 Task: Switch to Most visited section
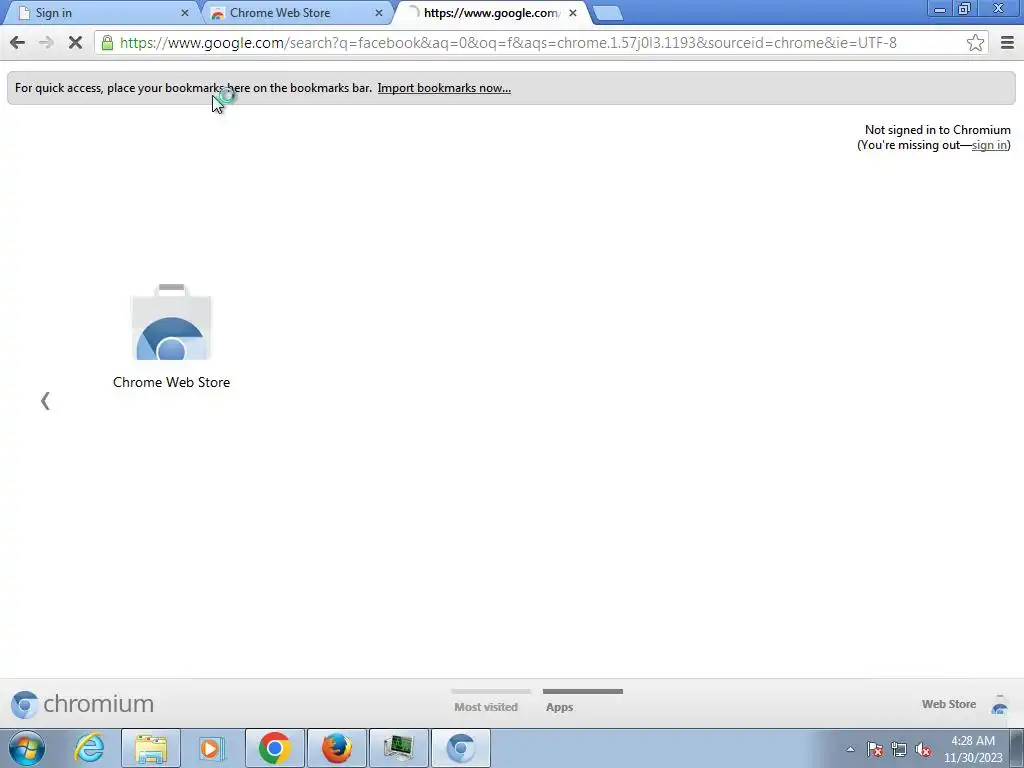[486, 707]
